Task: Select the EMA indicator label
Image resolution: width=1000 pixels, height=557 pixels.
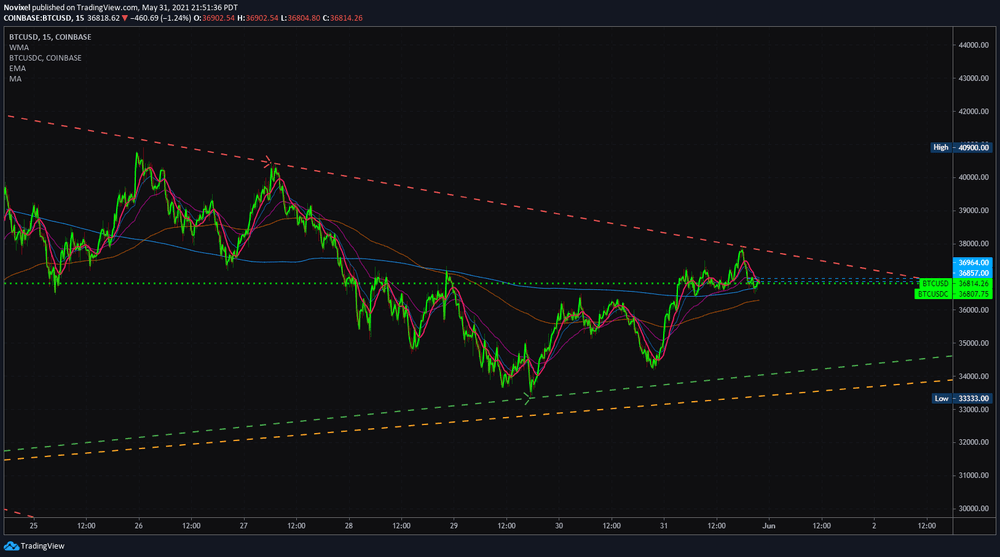Action: 17,68
